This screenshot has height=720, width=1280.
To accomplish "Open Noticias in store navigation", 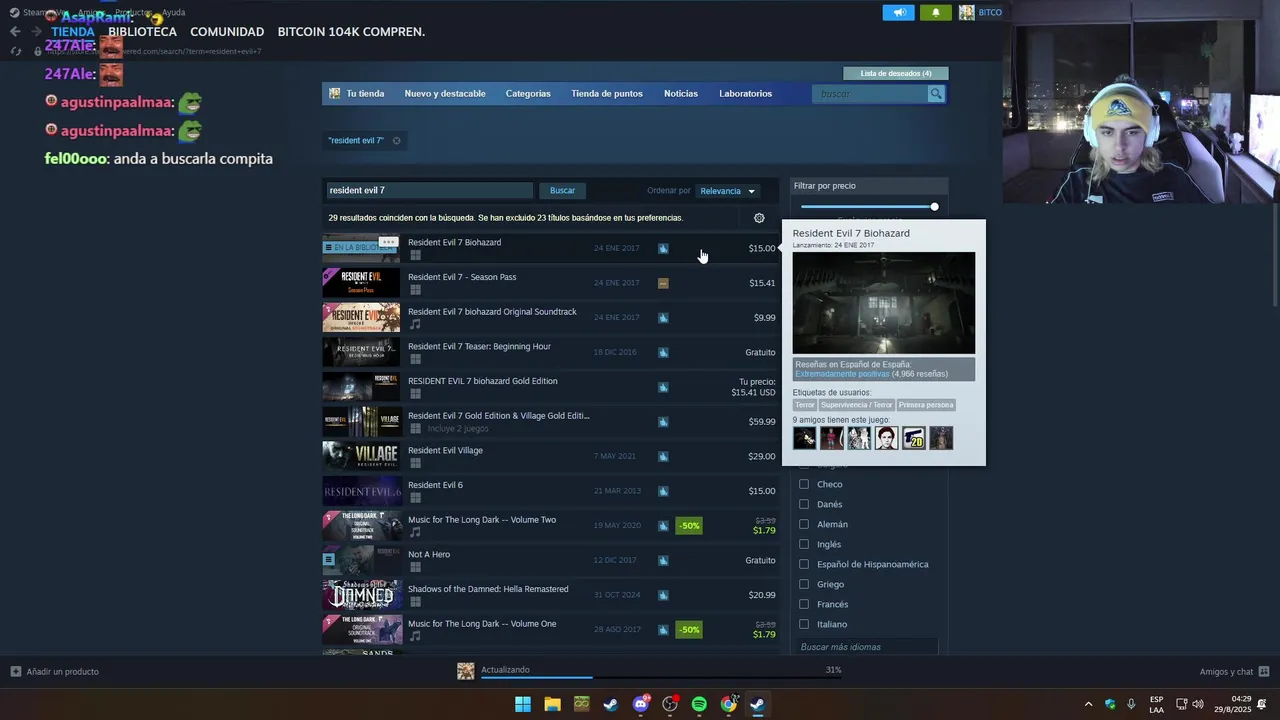I will pyautogui.click(x=681, y=94).
